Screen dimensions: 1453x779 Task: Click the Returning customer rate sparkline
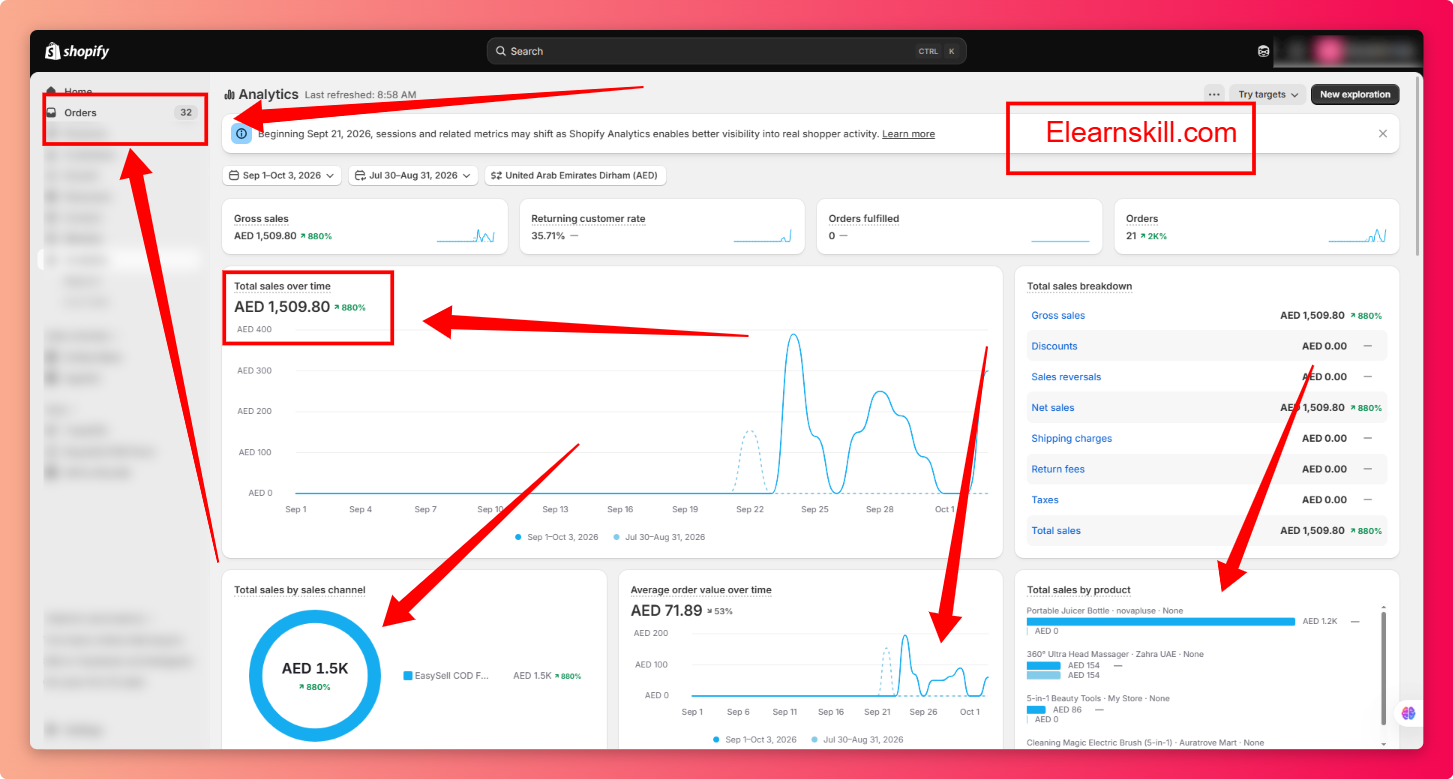tap(762, 236)
